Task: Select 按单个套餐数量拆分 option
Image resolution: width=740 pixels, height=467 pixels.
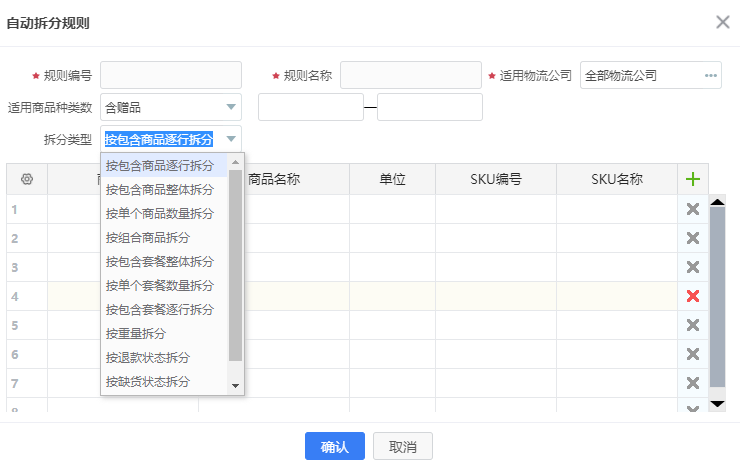Action: pos(164,286)
